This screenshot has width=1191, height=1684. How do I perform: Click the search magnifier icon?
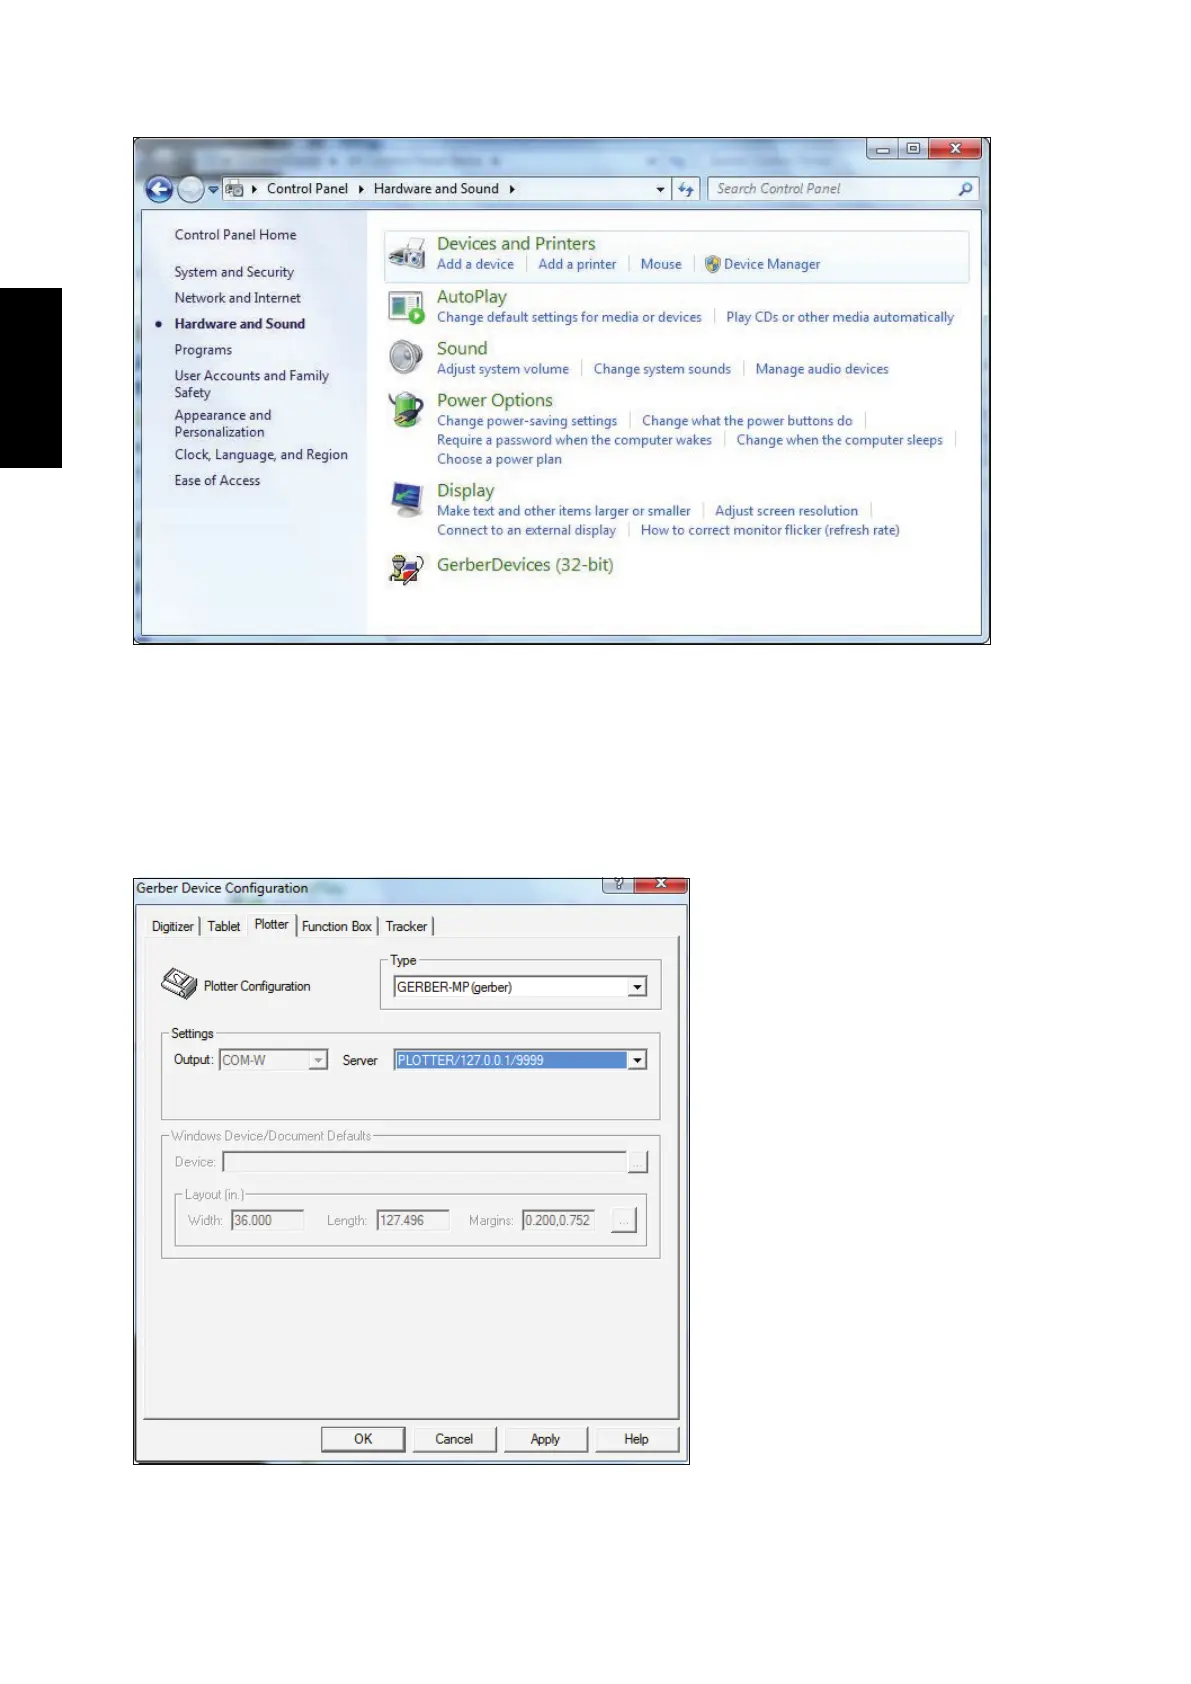pyautogui.click(x=965, y=189)
